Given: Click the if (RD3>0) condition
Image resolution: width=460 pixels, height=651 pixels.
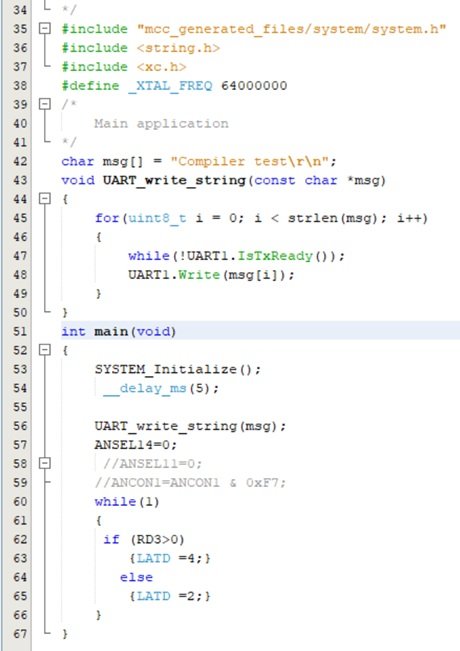Looking at the screenshot, I should point(144,539).
